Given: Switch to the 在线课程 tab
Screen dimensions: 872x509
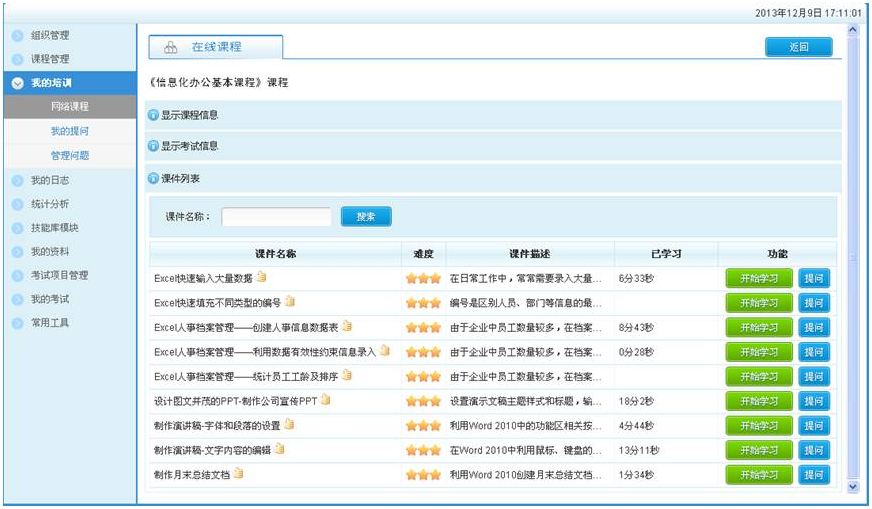Looking at the screenshot, I should 216,47.
